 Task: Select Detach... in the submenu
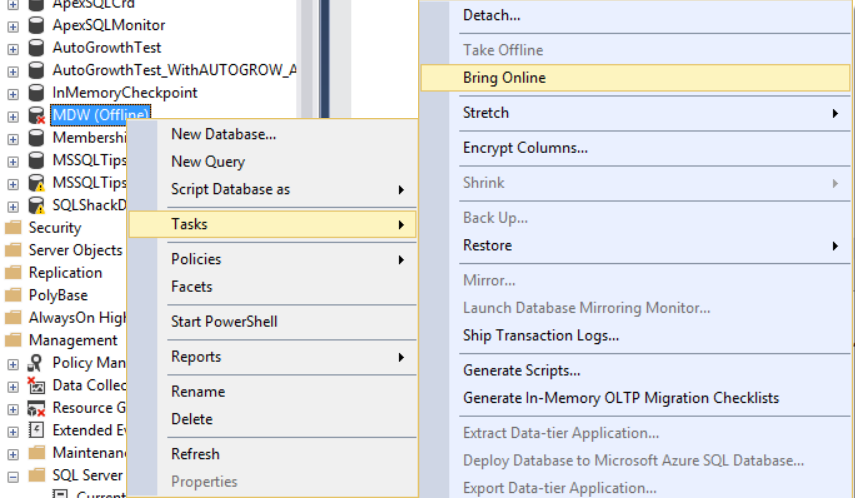[x=491, y=15]
